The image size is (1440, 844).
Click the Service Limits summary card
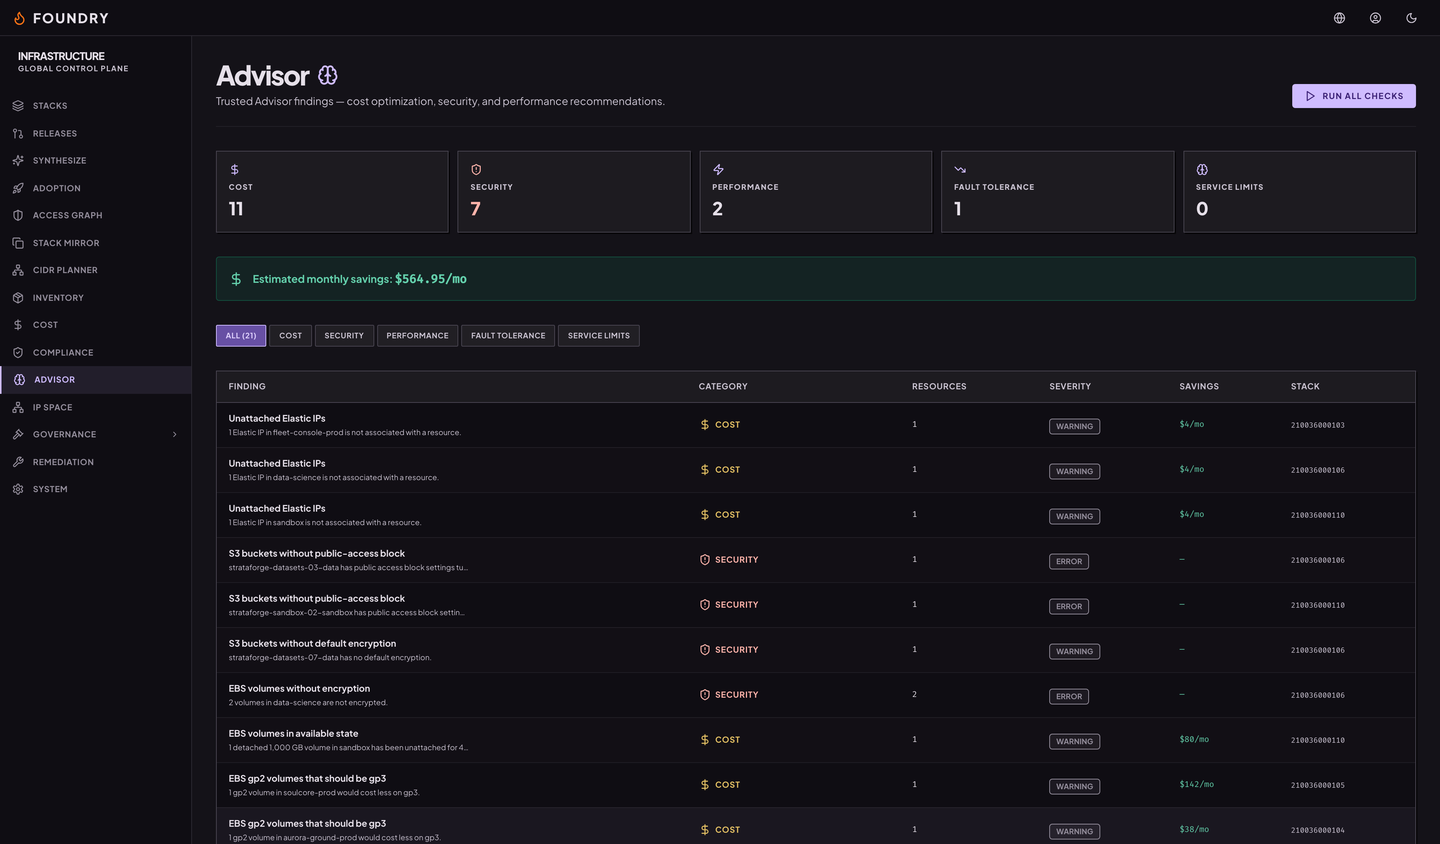pyautogui.click(x=1300, y=192)
